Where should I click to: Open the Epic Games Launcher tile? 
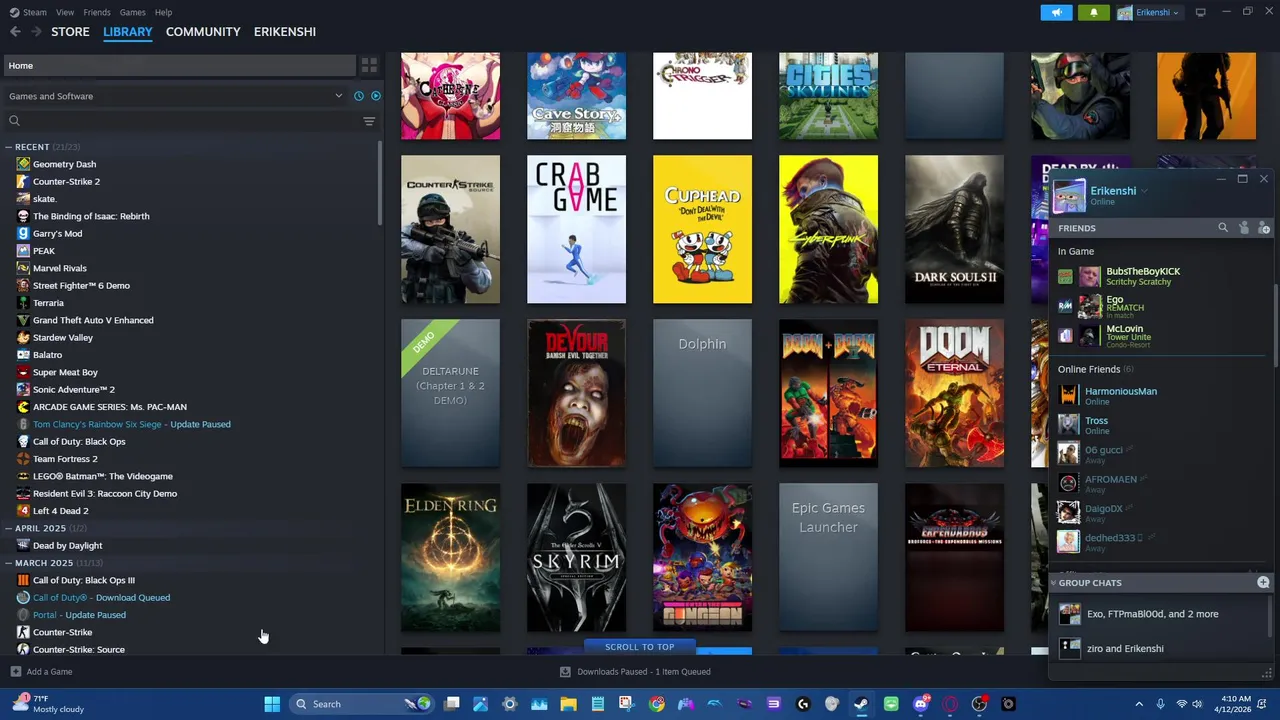(x=828, y=558)
